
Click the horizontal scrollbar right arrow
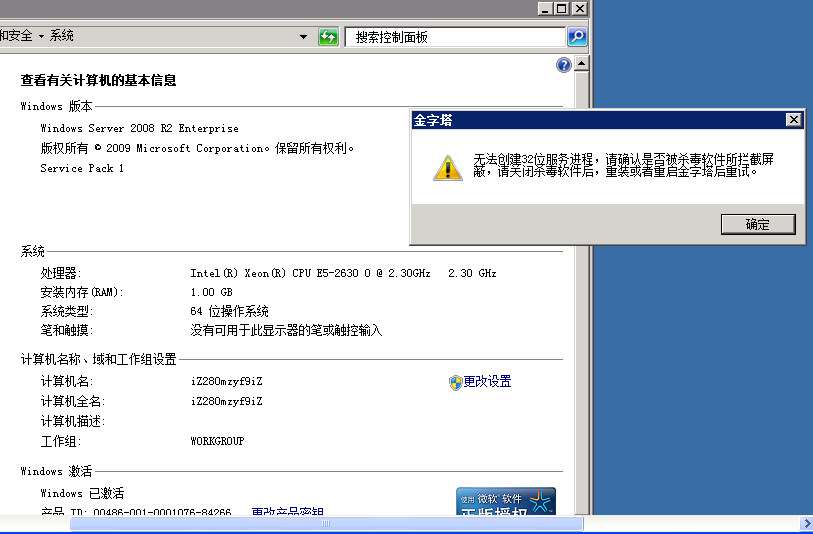point(806,524)
